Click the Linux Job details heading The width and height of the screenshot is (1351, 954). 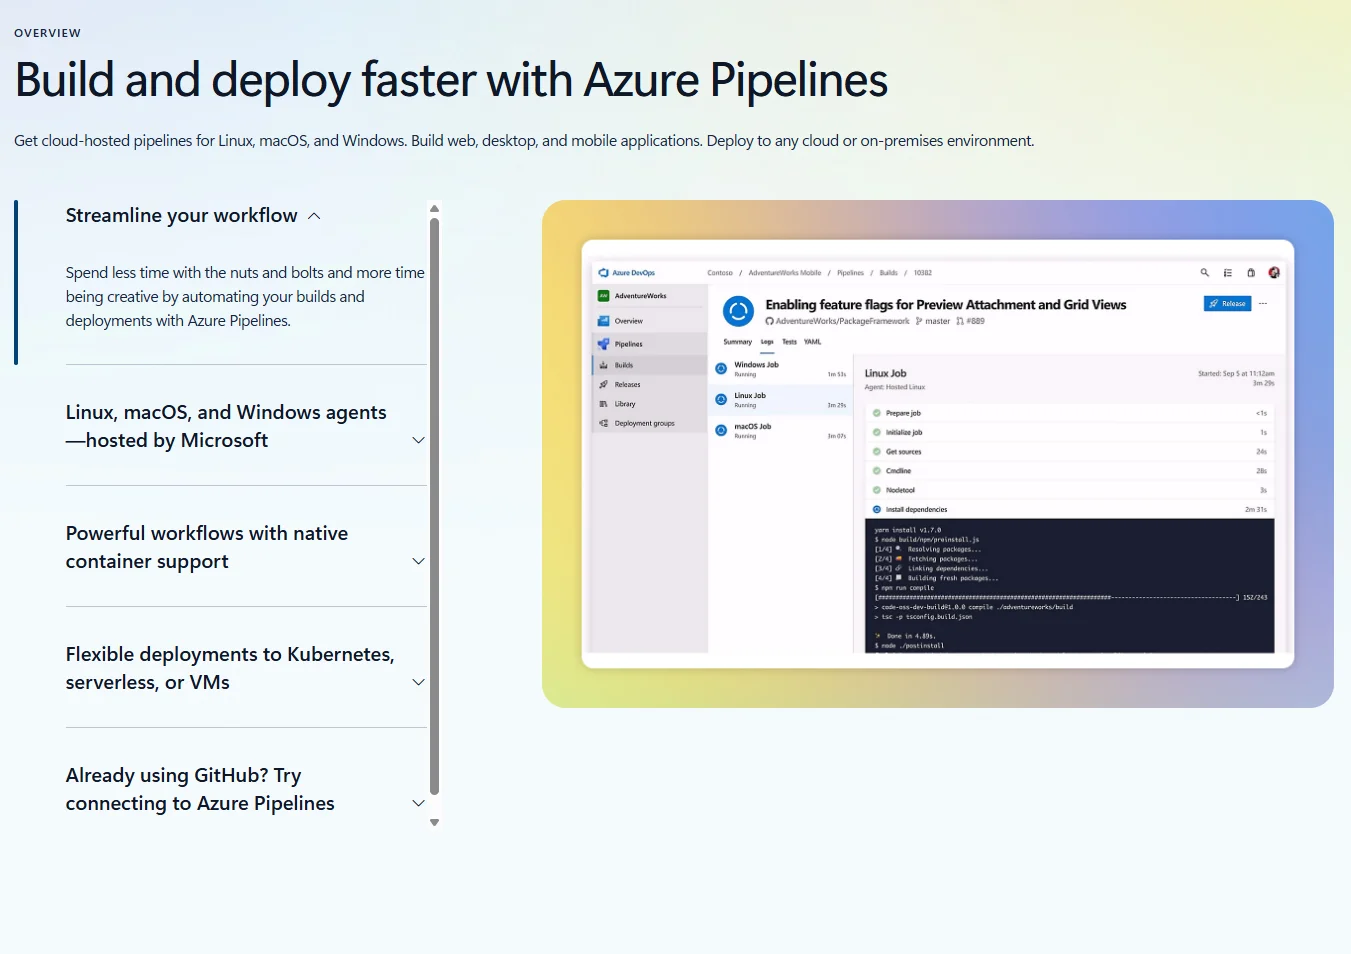tap(886, 373)
